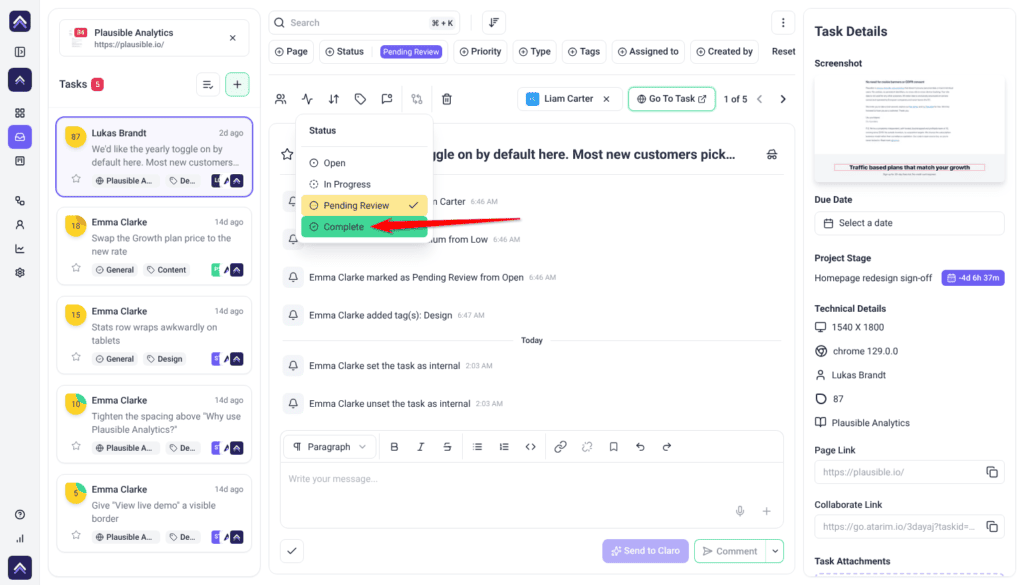Click the integration sync icon in toolbar
The width and height of the screenshot is (1024, 585).
pyautogui.click(x=417, y=99)
